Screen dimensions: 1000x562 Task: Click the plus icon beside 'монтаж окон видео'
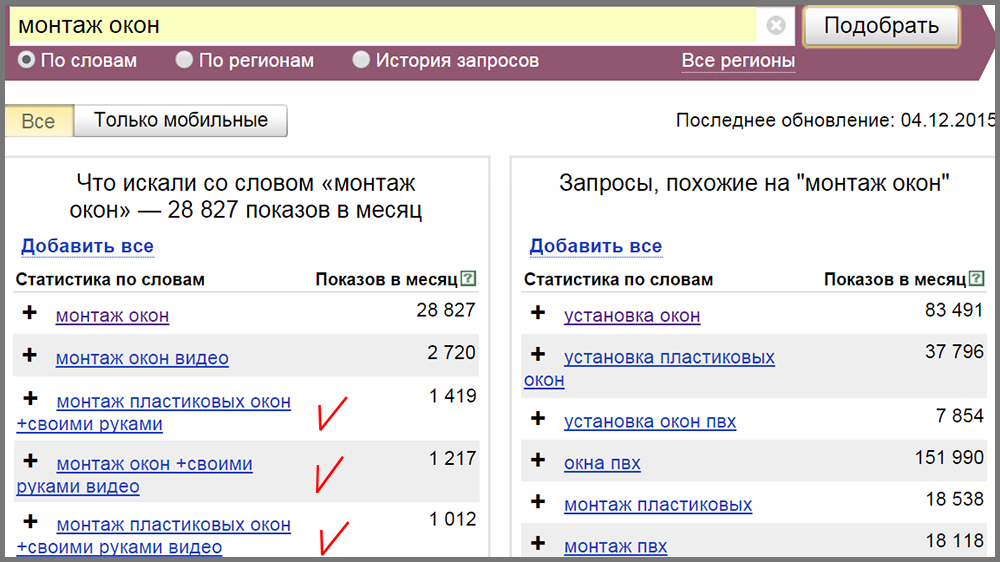tap(30, 356)
